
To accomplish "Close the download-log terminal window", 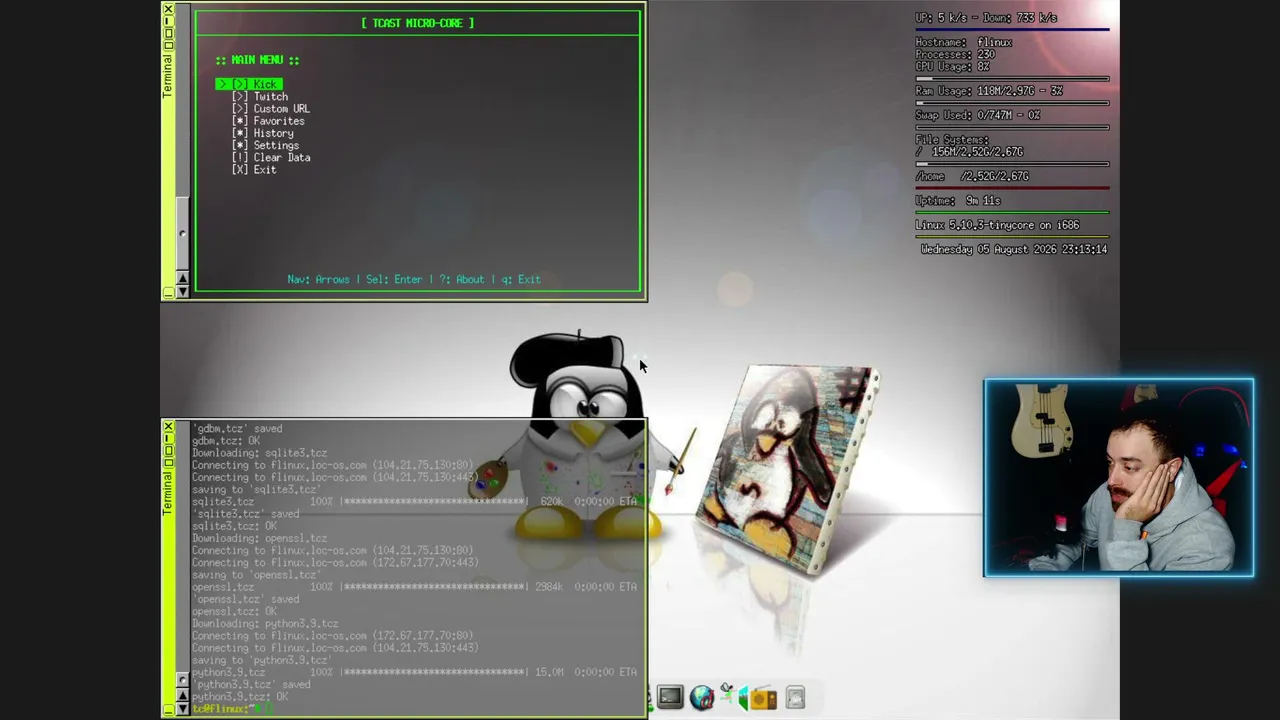I will point(168,428).
